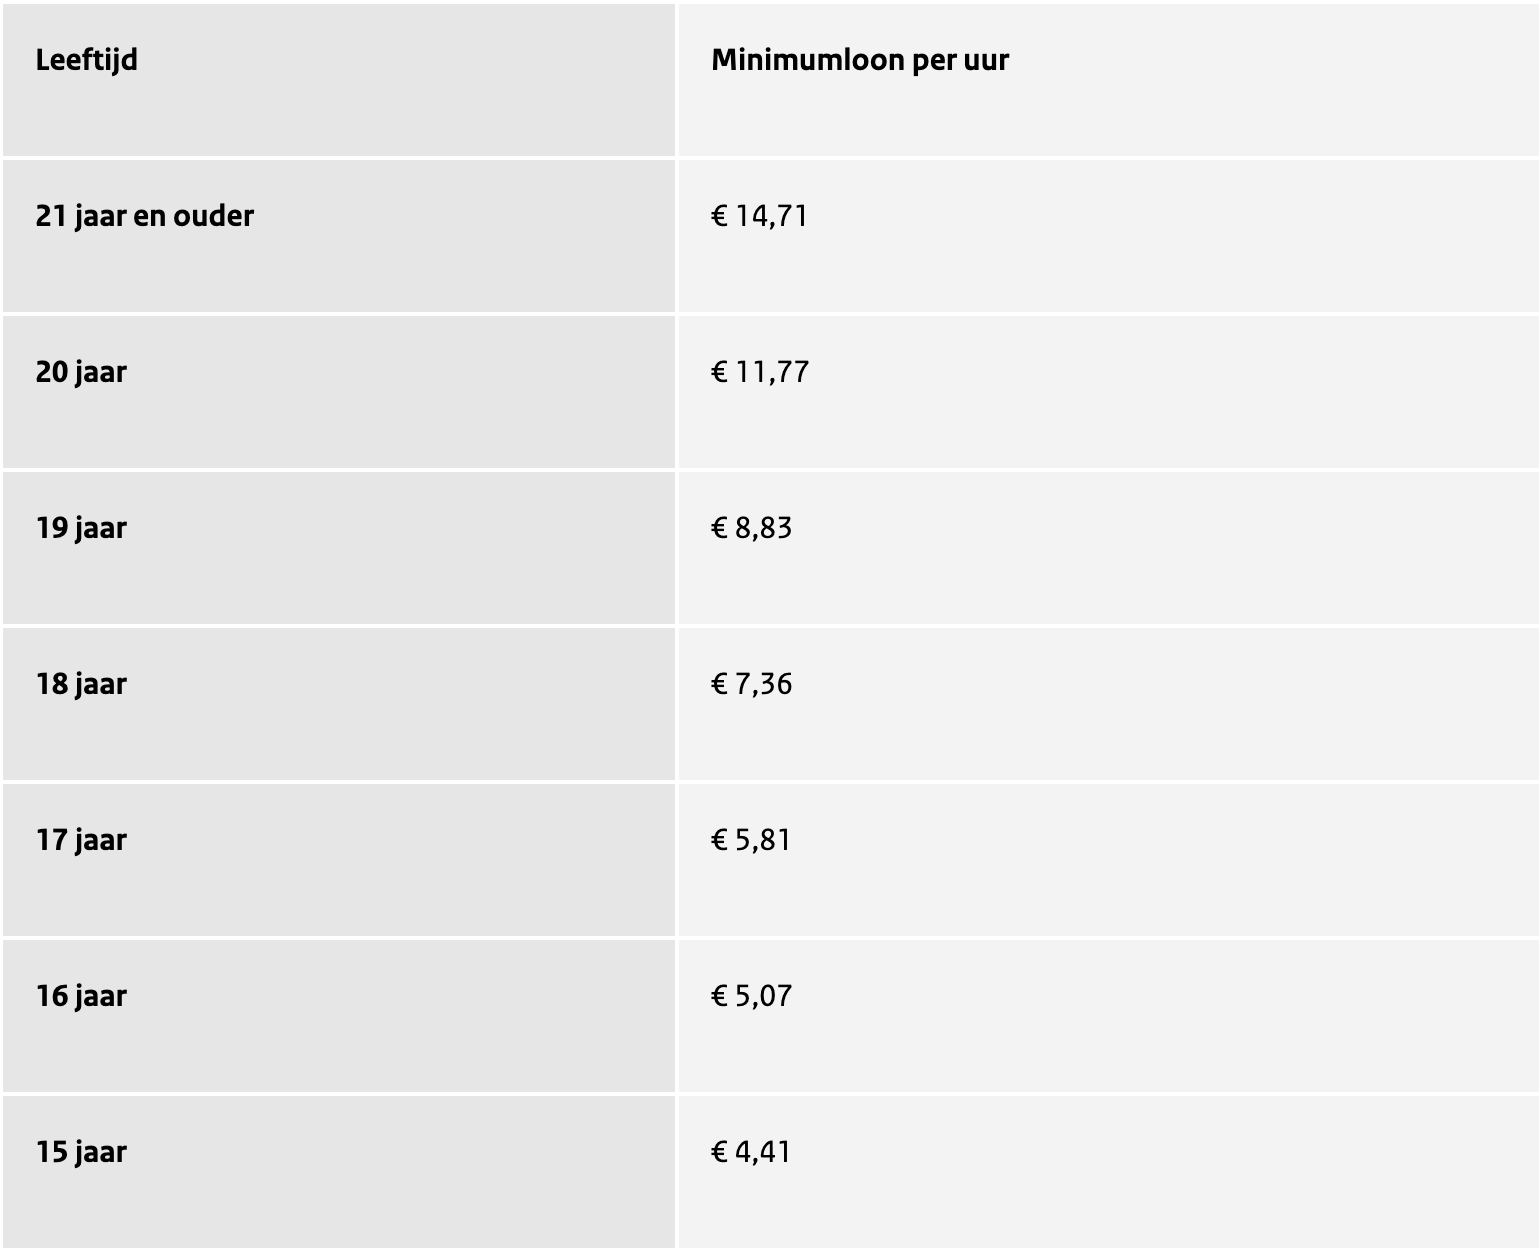Click the Minimumloon per uur header
The width and height of the screenshot is (1540, 1252).
point(860,60)
